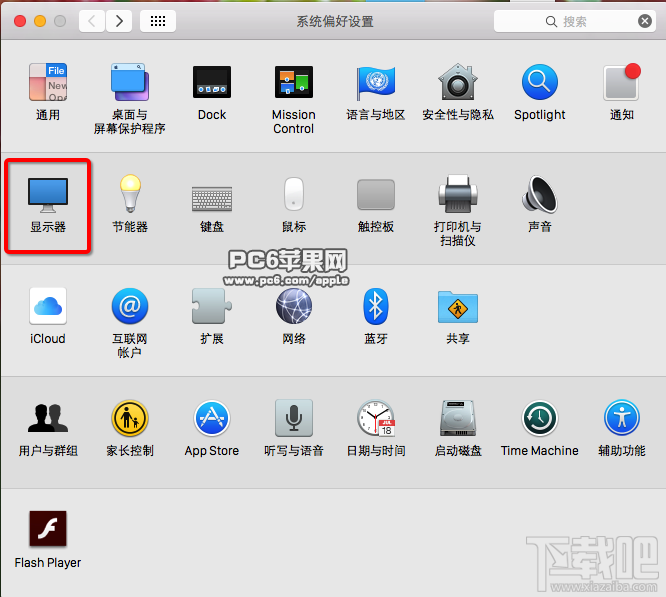Close the 系统偏好设置 window

pyautogui.click(x=20, y=21)
